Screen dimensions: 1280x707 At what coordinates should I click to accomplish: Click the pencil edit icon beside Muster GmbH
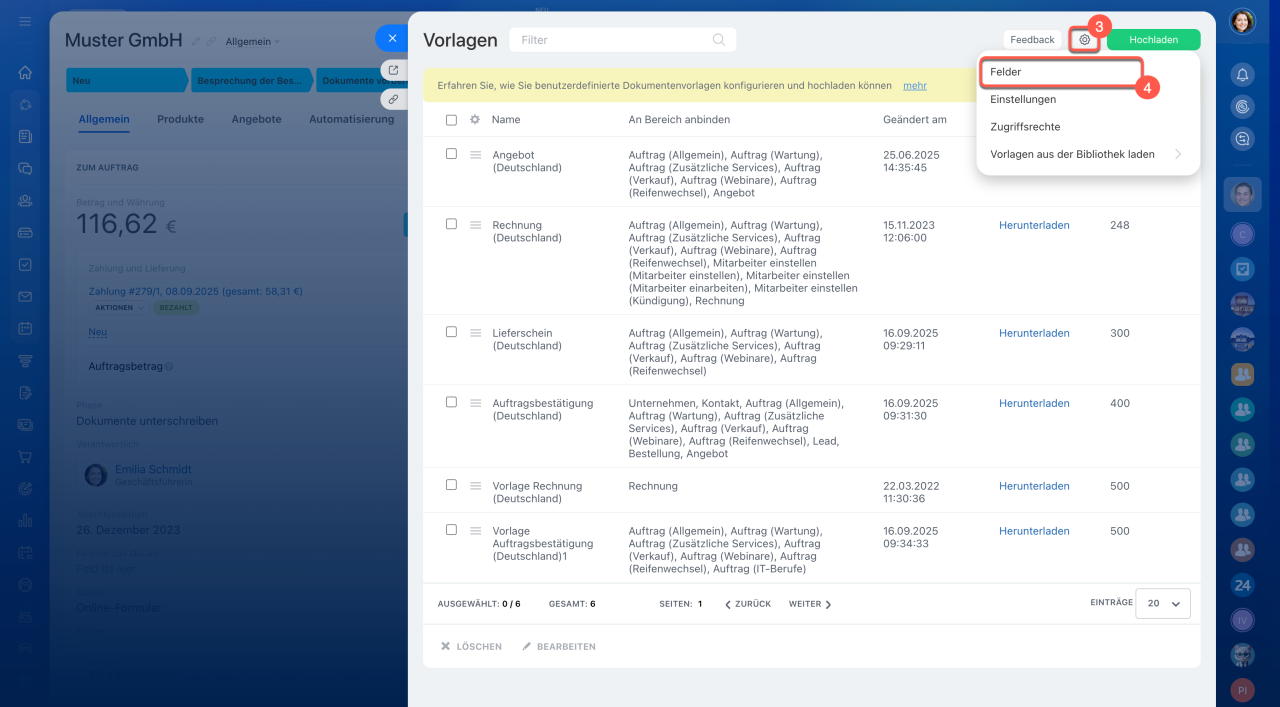click(196, 41)
